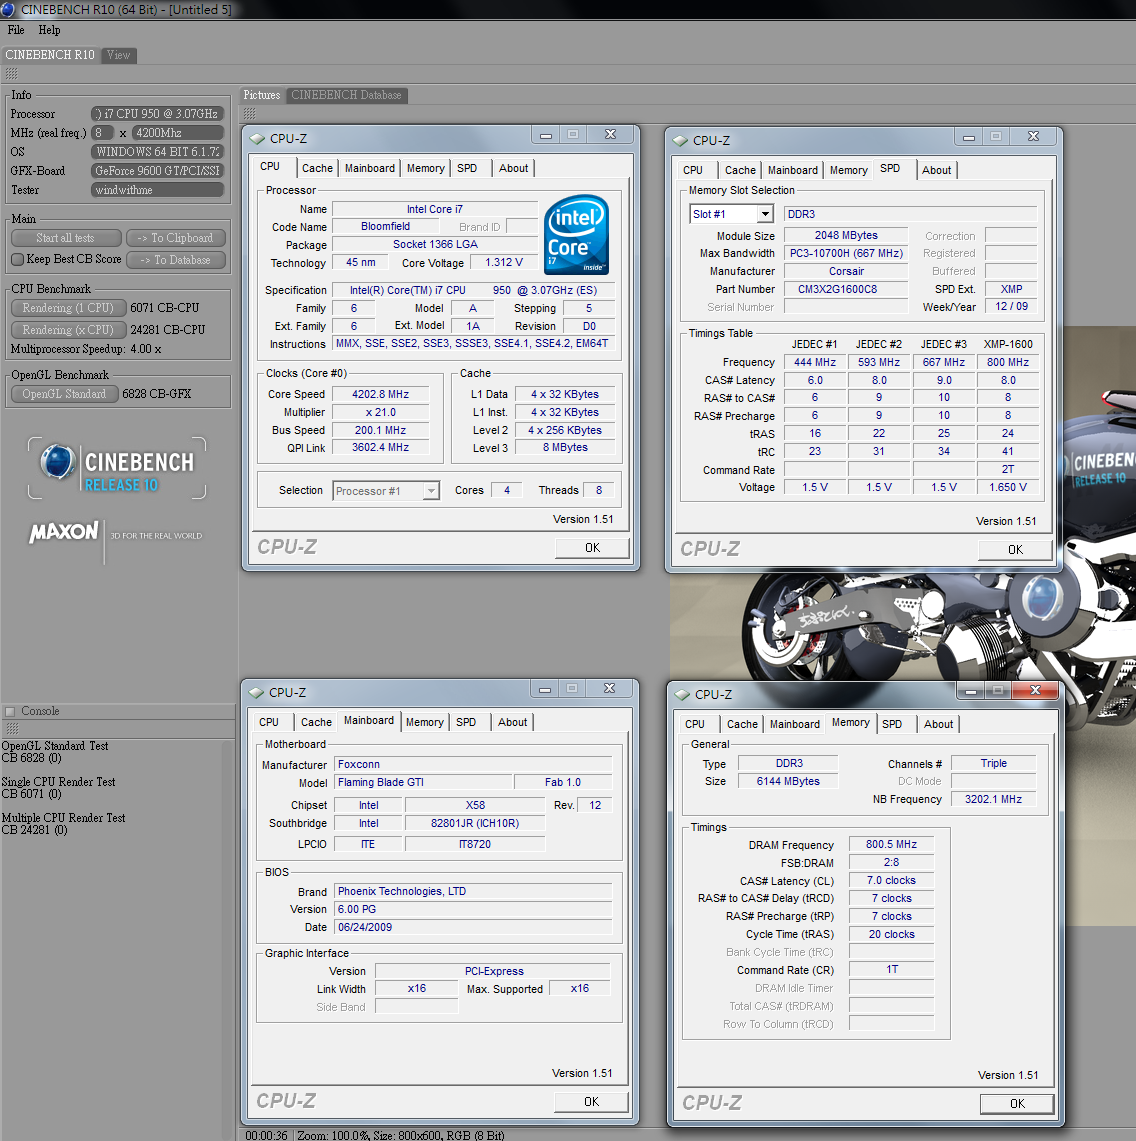Click the CINEBENCH Release 10 logo in the sidebar
Image resolution: width=1136 pixels, height=1141 pixels.
117,468
